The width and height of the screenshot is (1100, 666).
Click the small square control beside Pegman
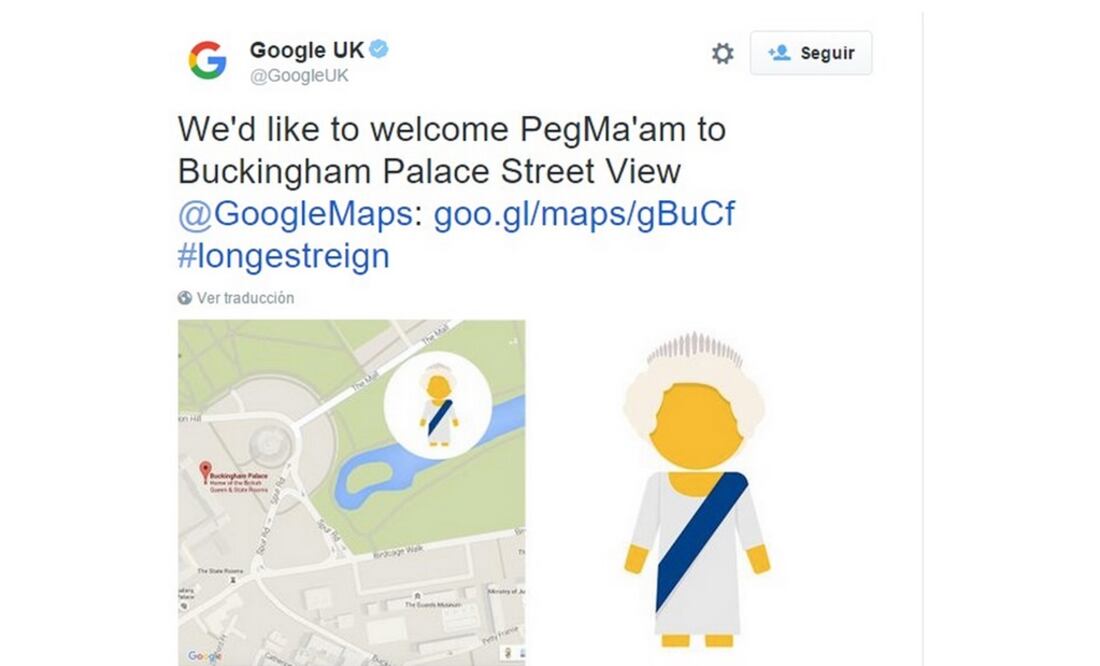[523, 652]
